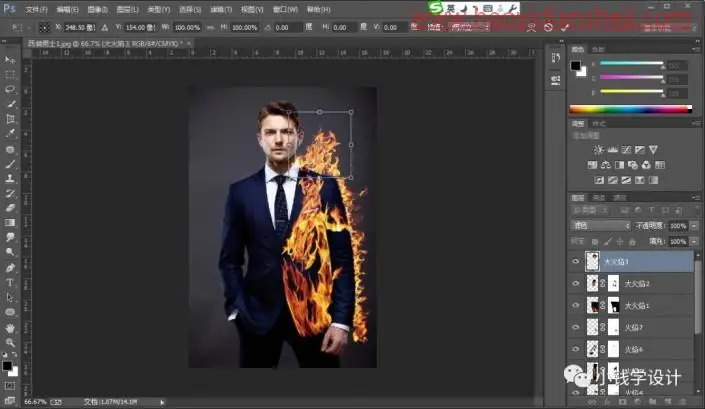This screenshot has height=409, width=705.
Task: Select the Crop tool
Action: tap(10, 119)
